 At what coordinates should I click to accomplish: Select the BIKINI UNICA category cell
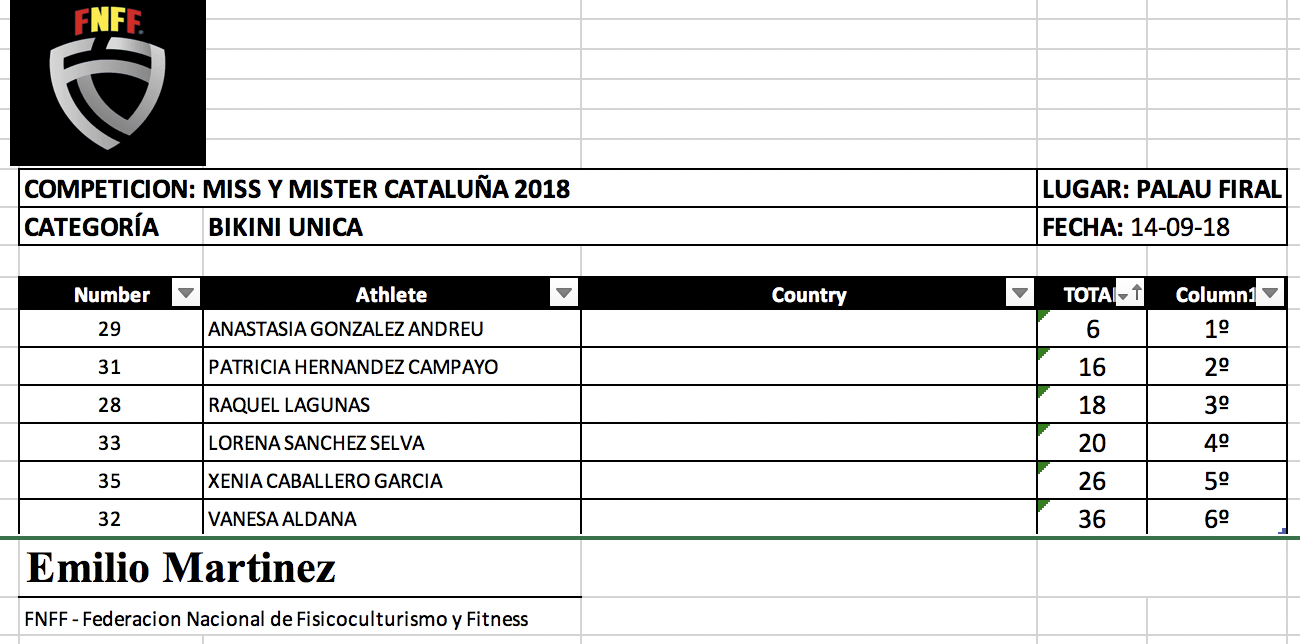[286, 228]
